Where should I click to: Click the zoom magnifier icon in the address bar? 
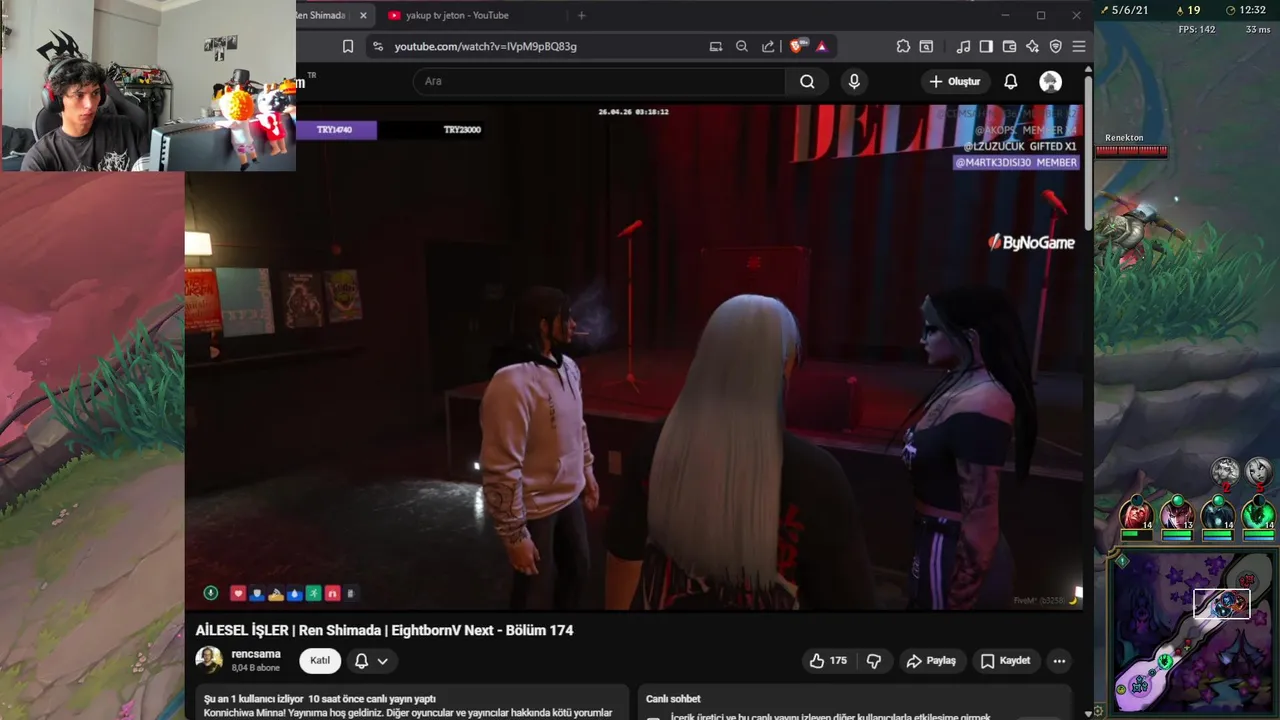[742, 46]
